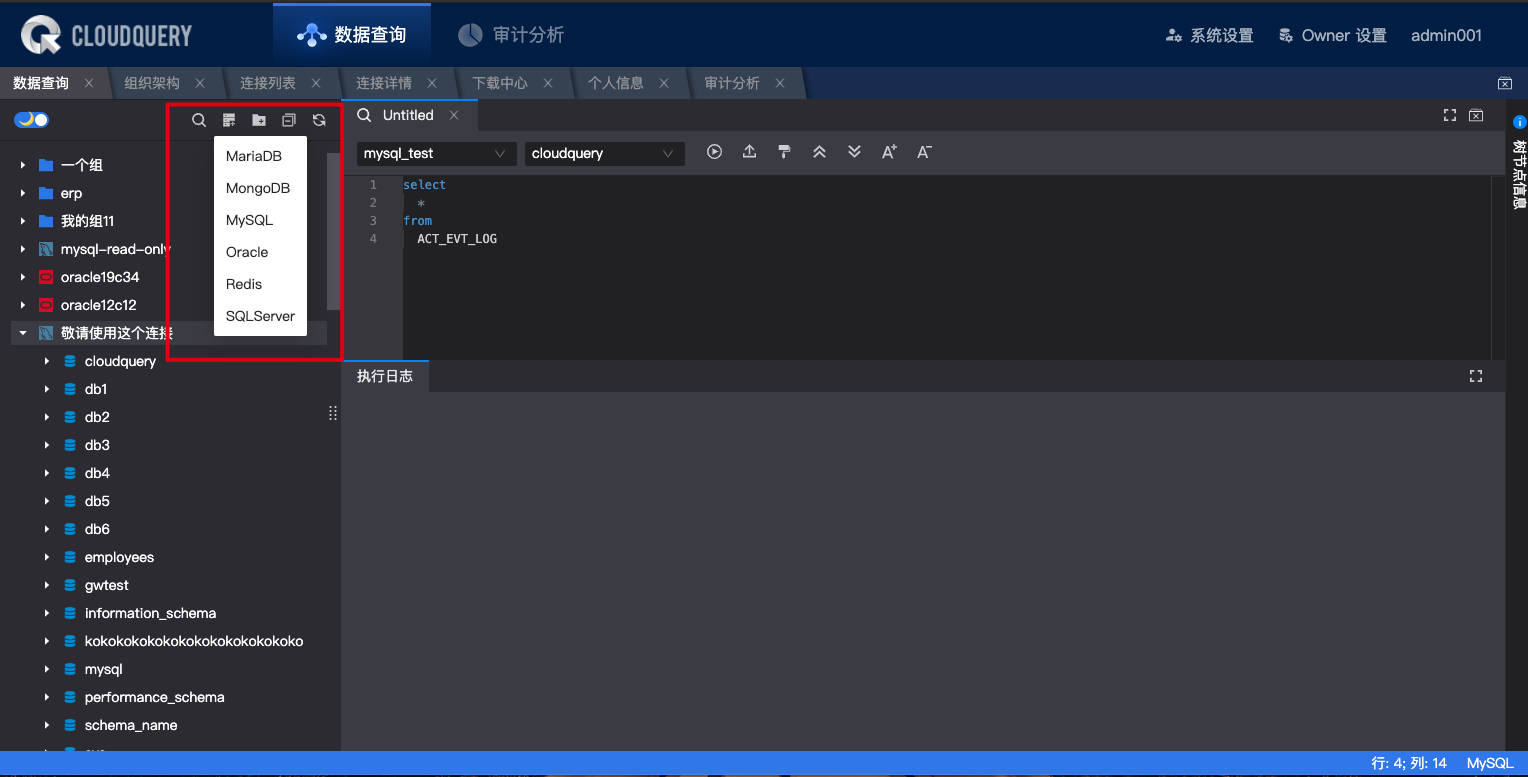
Task: Maximize the execution log panel
Action: [x=1475, y=376]
